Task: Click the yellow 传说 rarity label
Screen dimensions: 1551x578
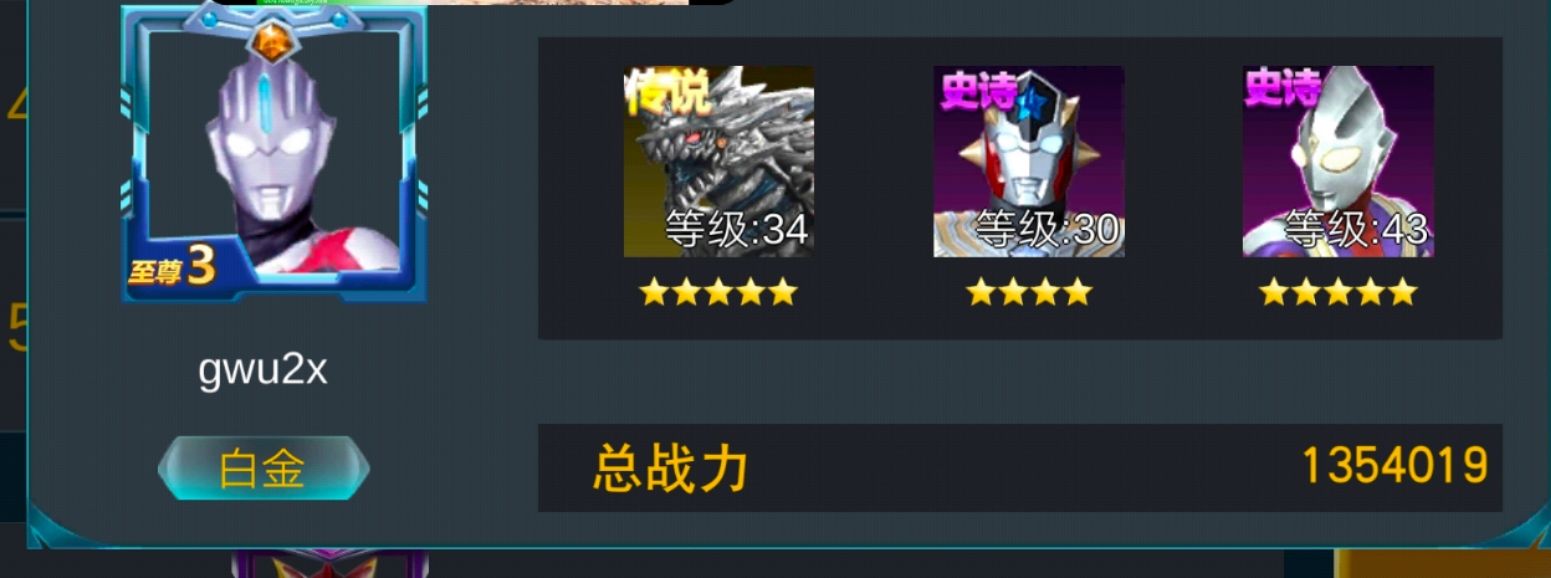Action: (667, 91)
